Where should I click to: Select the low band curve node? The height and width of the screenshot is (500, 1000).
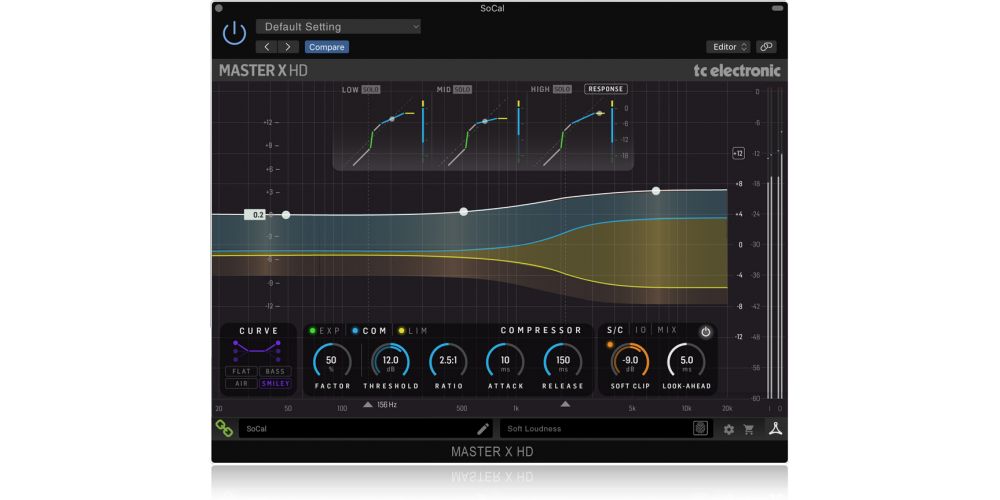click(x=286, y=215)
